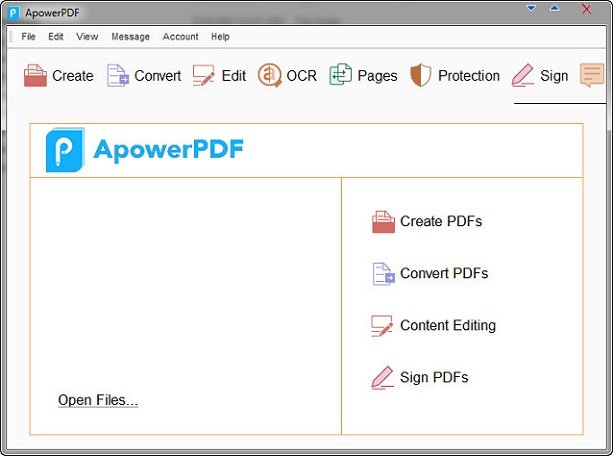
Task: Click the Protection toolbar label
Action: point(469,76)
